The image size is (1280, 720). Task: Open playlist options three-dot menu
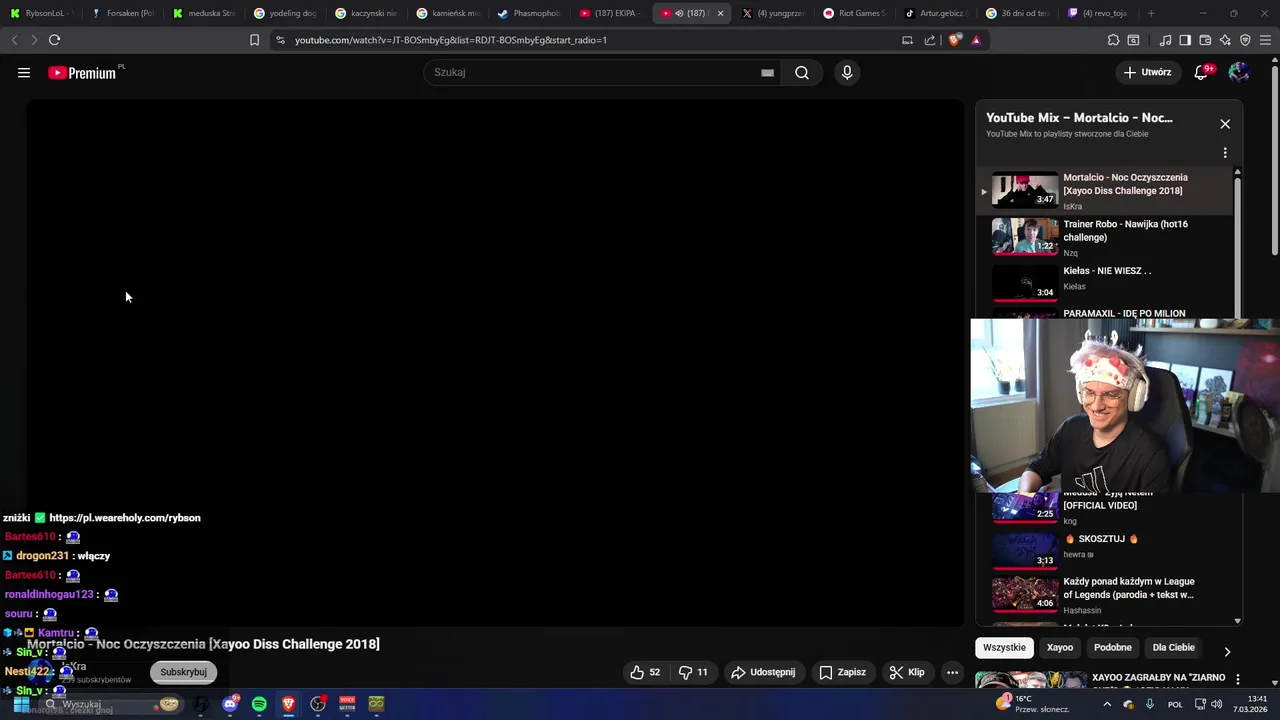click(x=1225, y=153)
